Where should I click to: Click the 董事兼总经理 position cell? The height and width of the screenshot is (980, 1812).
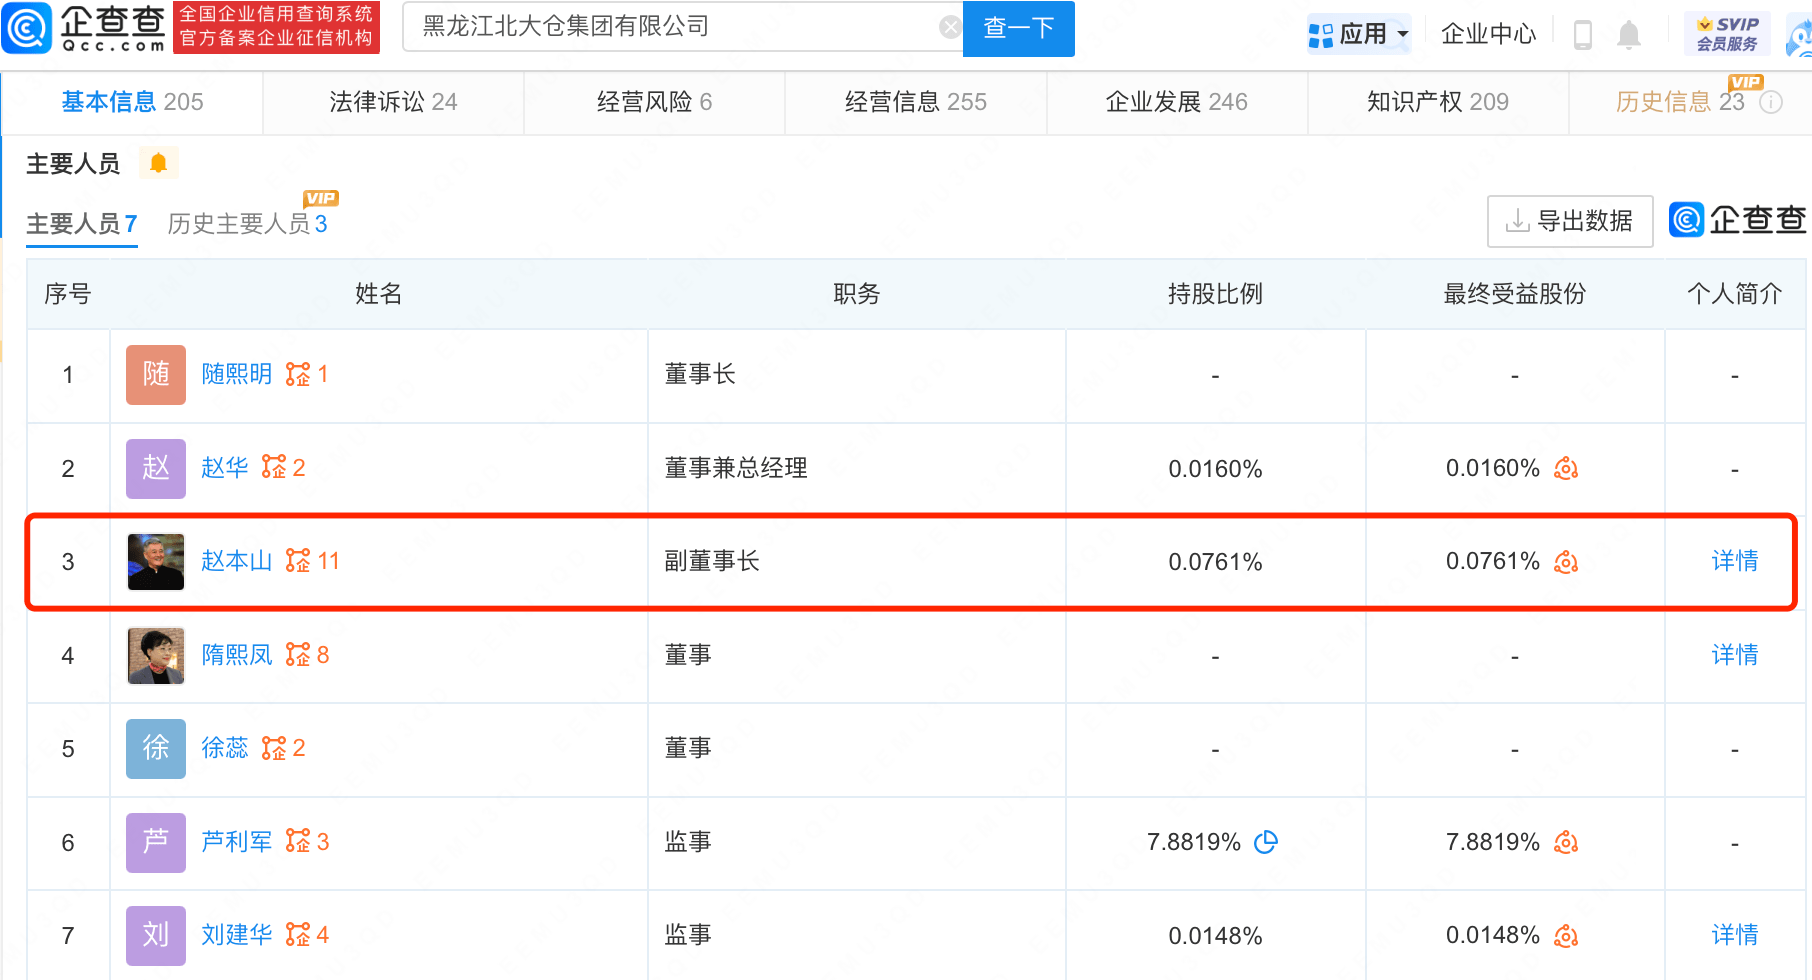tap(856, 468)
